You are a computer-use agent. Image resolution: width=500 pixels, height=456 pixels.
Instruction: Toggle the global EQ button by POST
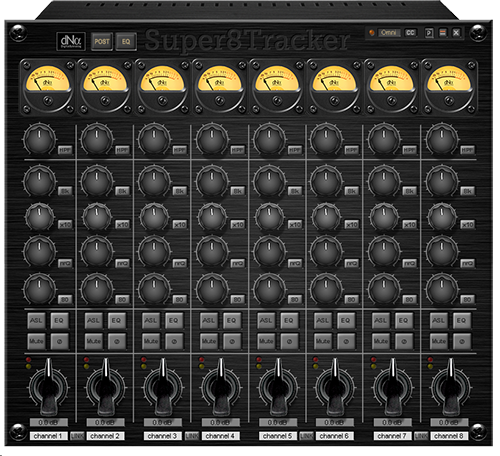(x=126, y=42)
